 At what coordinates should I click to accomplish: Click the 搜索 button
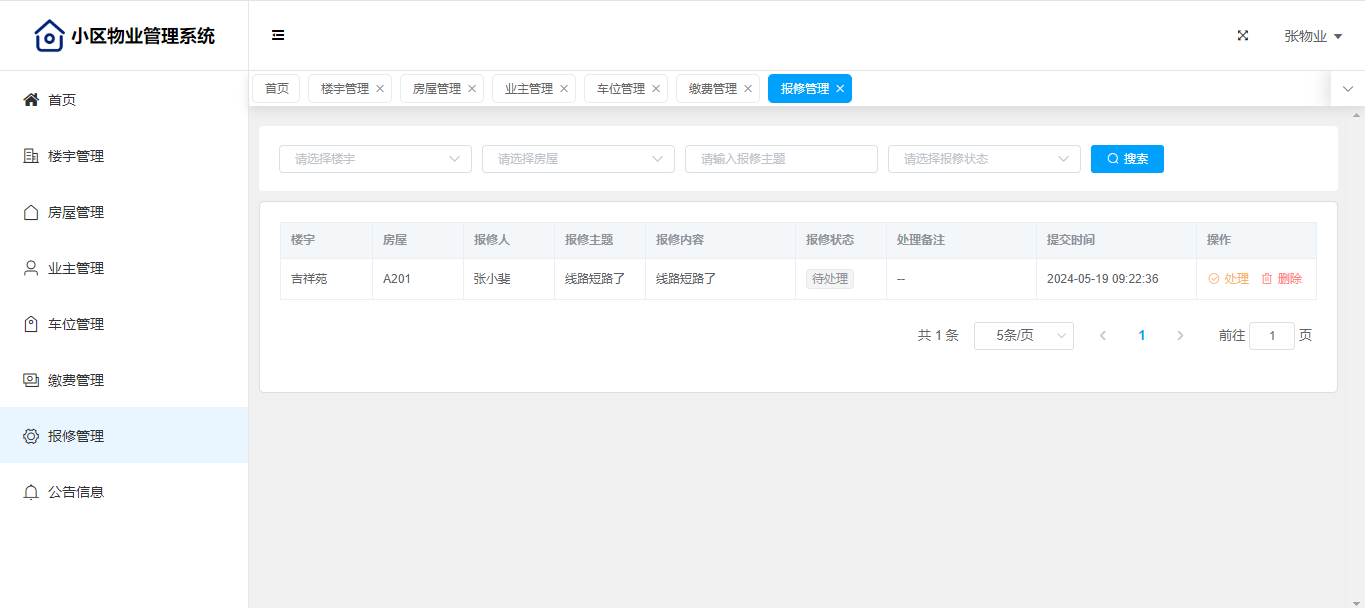[1127, 159]
